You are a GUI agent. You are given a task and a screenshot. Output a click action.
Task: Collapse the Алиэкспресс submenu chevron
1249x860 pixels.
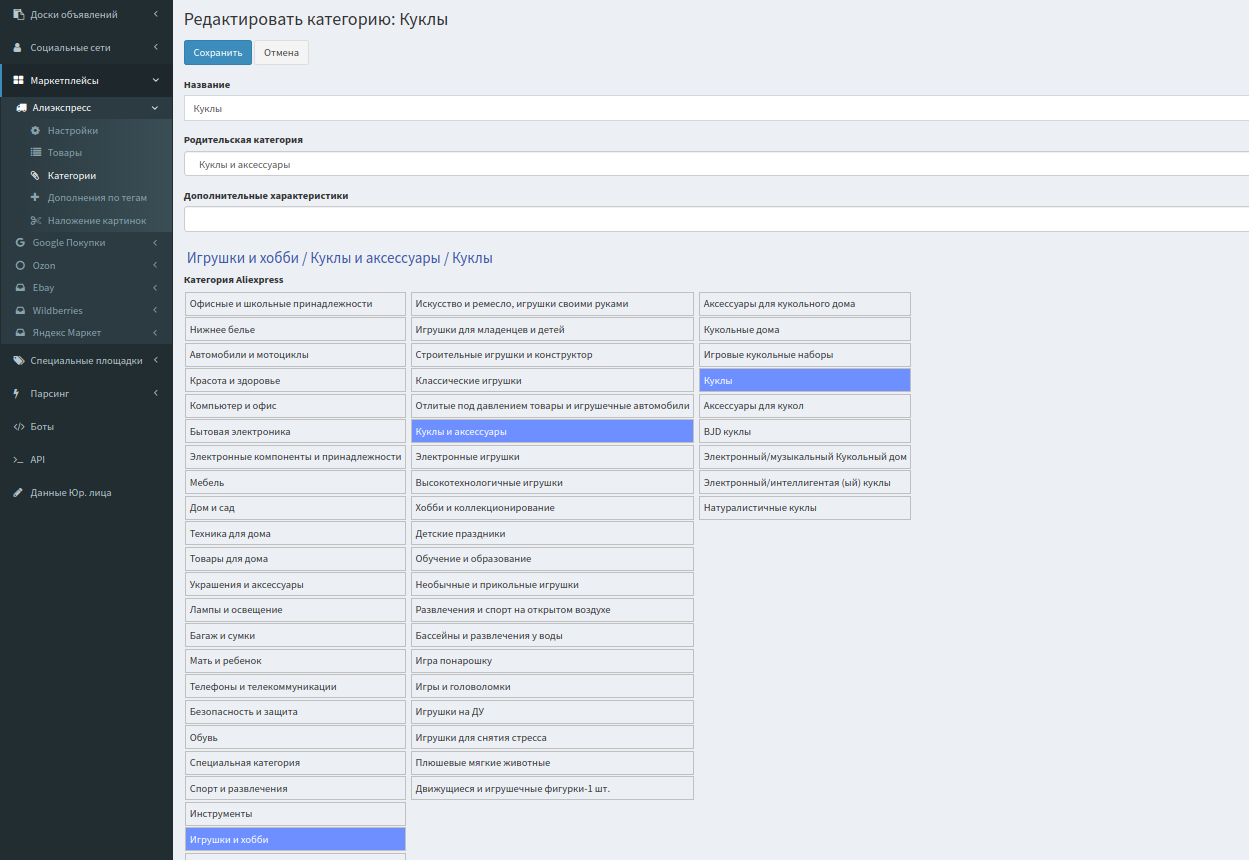click(x=155, y=108)
